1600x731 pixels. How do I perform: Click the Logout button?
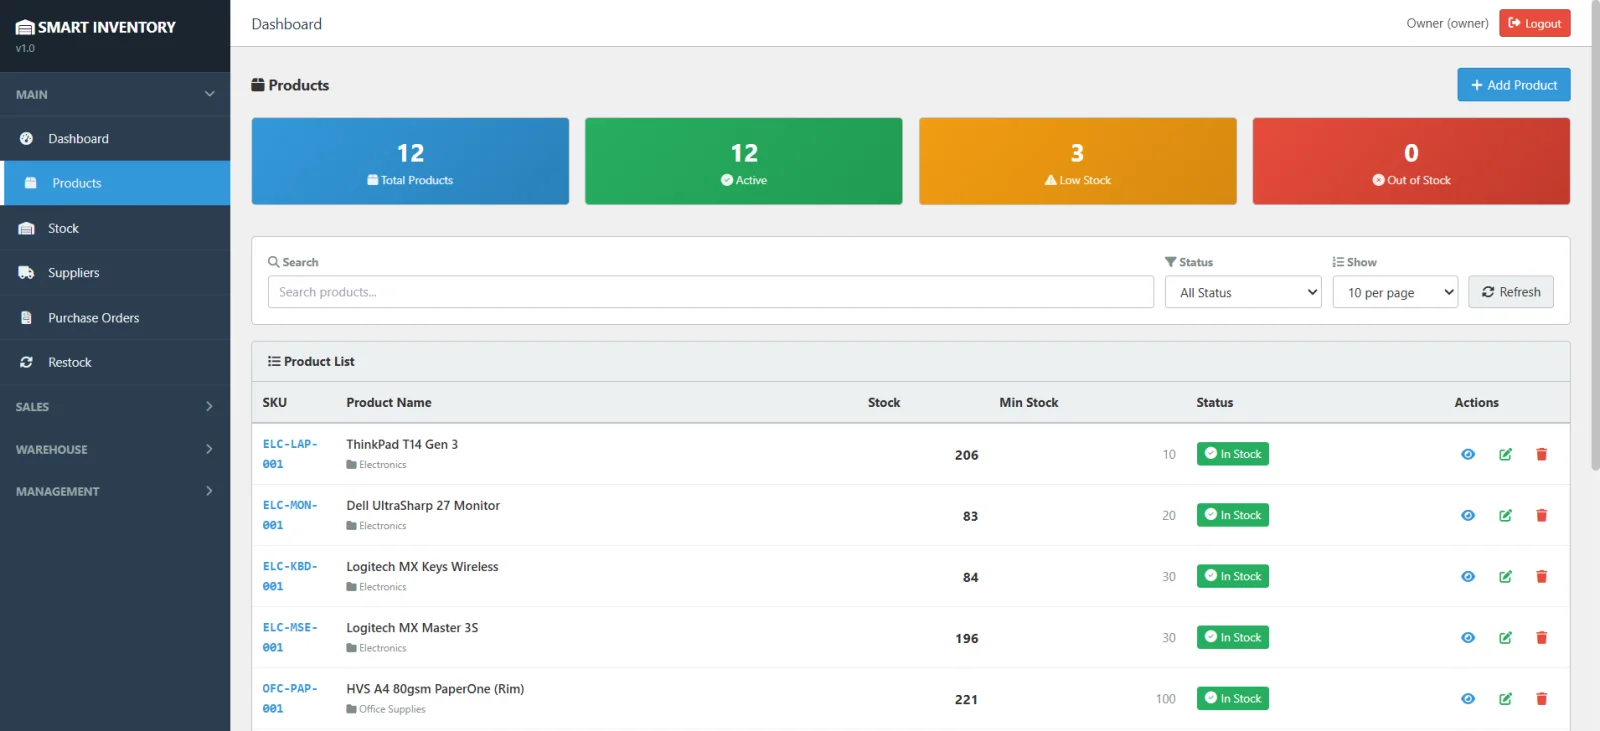[x=1534, y=23]
